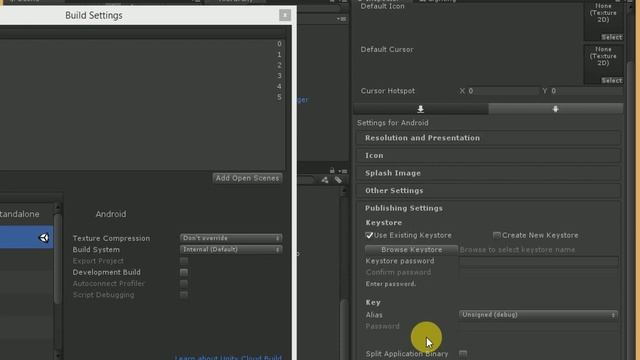Image resolution: width=640 pixels, height=360 pixels.
Task: Close the Build Settings window
Action: [285, 15]
